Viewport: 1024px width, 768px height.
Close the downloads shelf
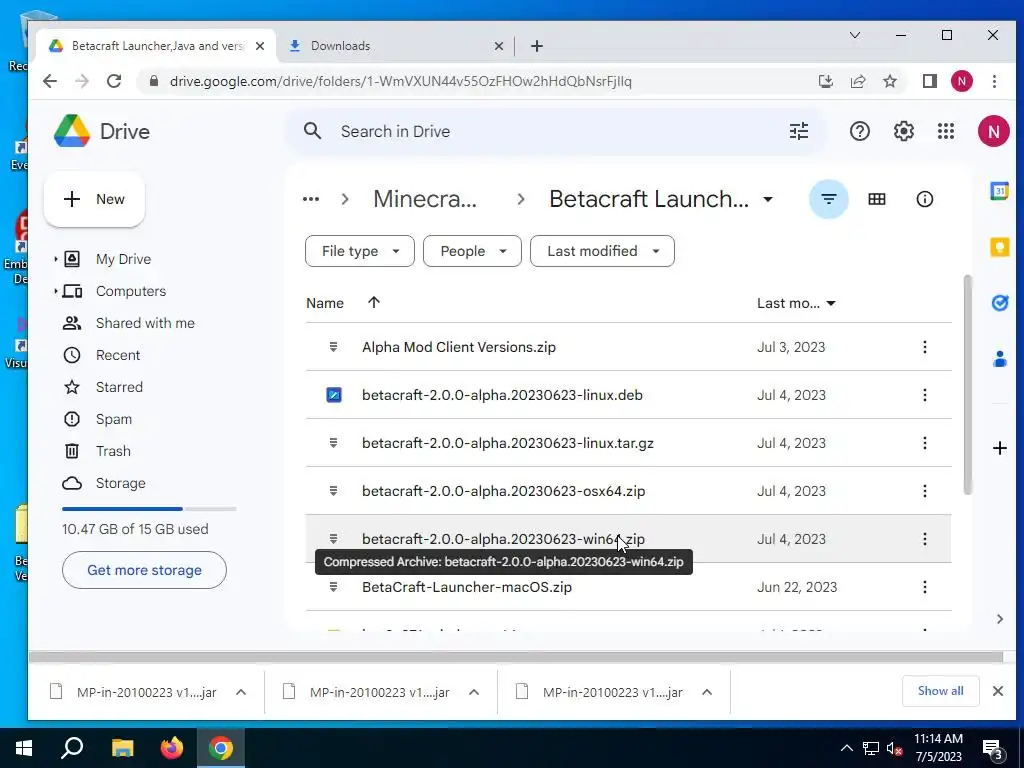997,691
